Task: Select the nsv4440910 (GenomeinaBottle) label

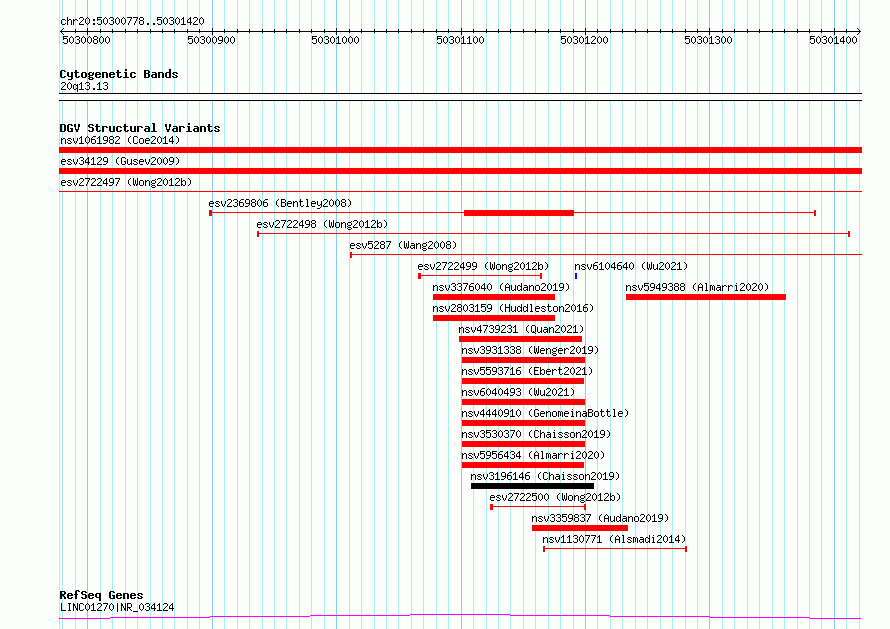Action: point(545,413)
